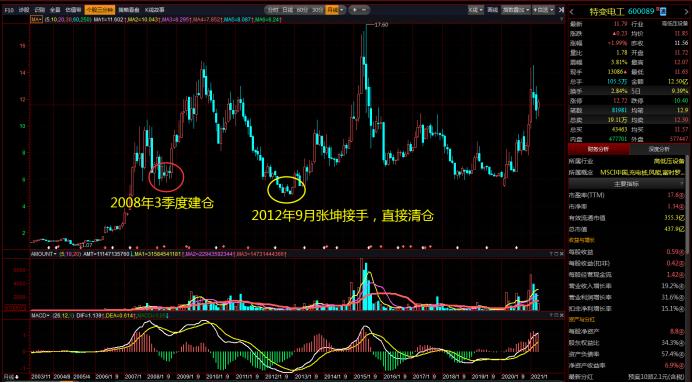Screen dimensions: 692x383
Task: Switch to the 财务分析 tab
Action: tap(598, 149)
